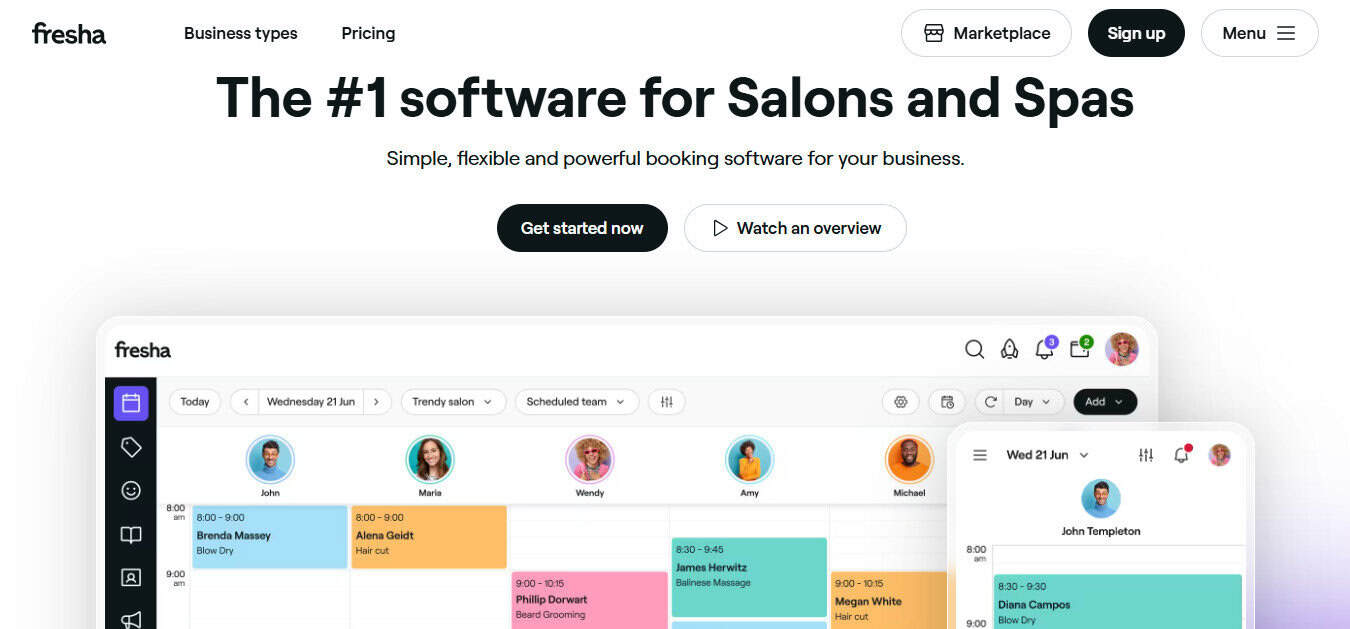This screenshot has width=1350, height=629.
Task: Select John Templeton's avatar in the mobile view
Action: pos(1100,498)
